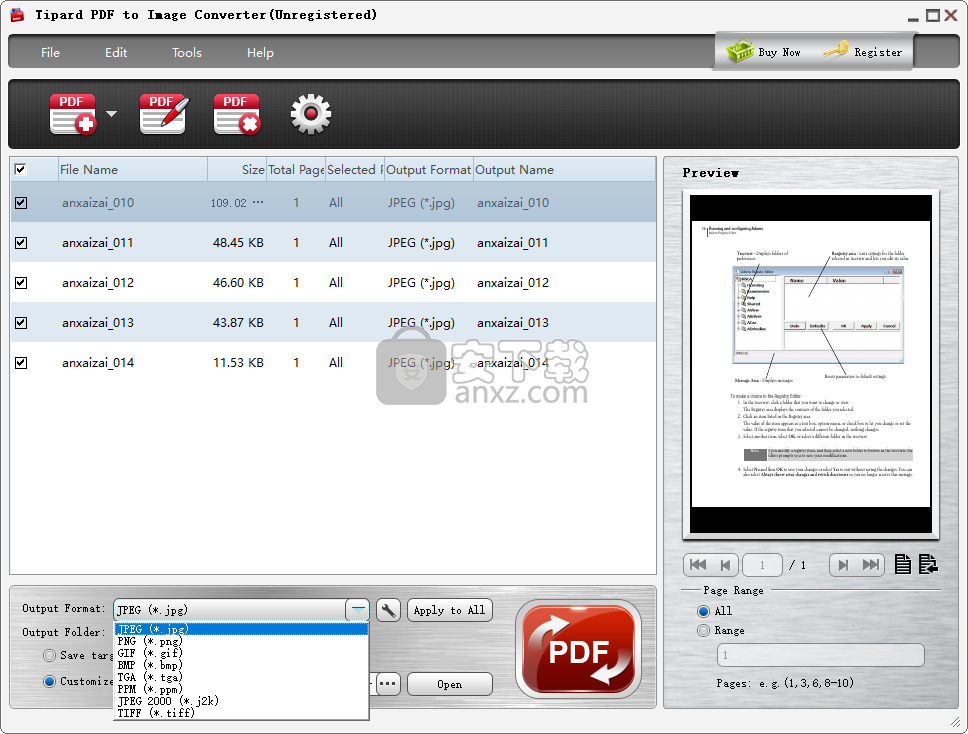Click output format cell of anxaizai_011
968x734 pixels.
click(x=421, y=243)
